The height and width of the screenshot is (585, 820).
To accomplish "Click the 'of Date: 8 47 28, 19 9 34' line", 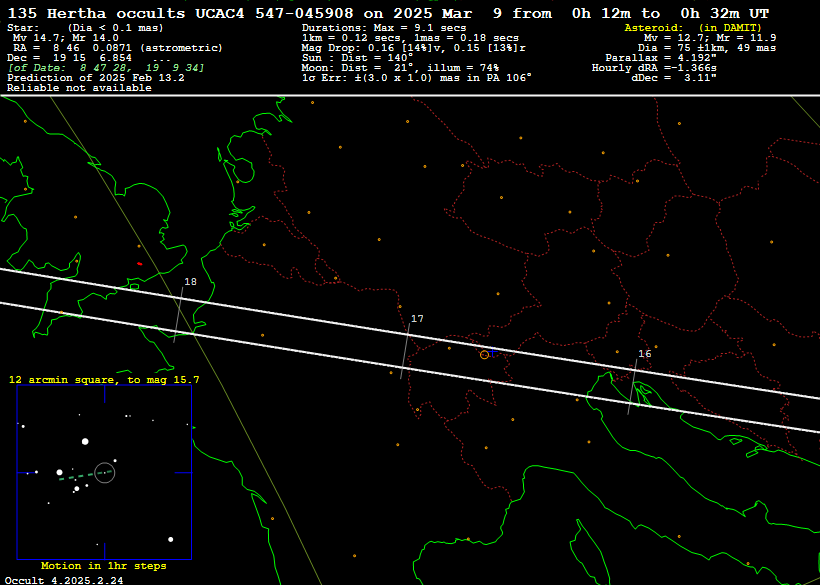I will pos(106,67).
